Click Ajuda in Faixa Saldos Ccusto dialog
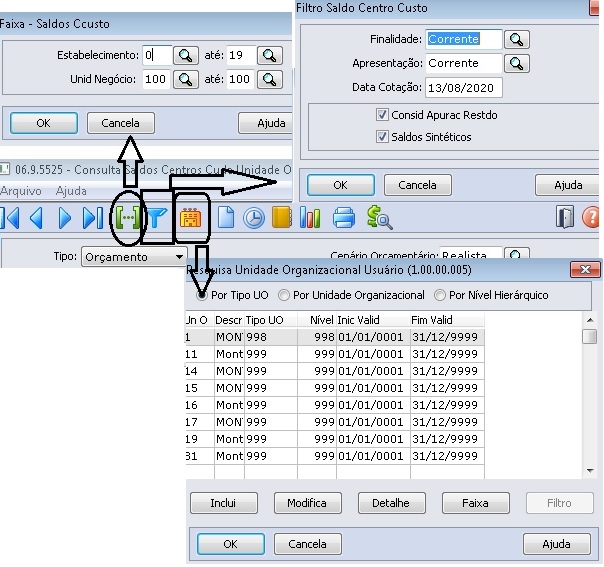Image resolution: width=604 pixels, height=567 pixels. point(266,123)
